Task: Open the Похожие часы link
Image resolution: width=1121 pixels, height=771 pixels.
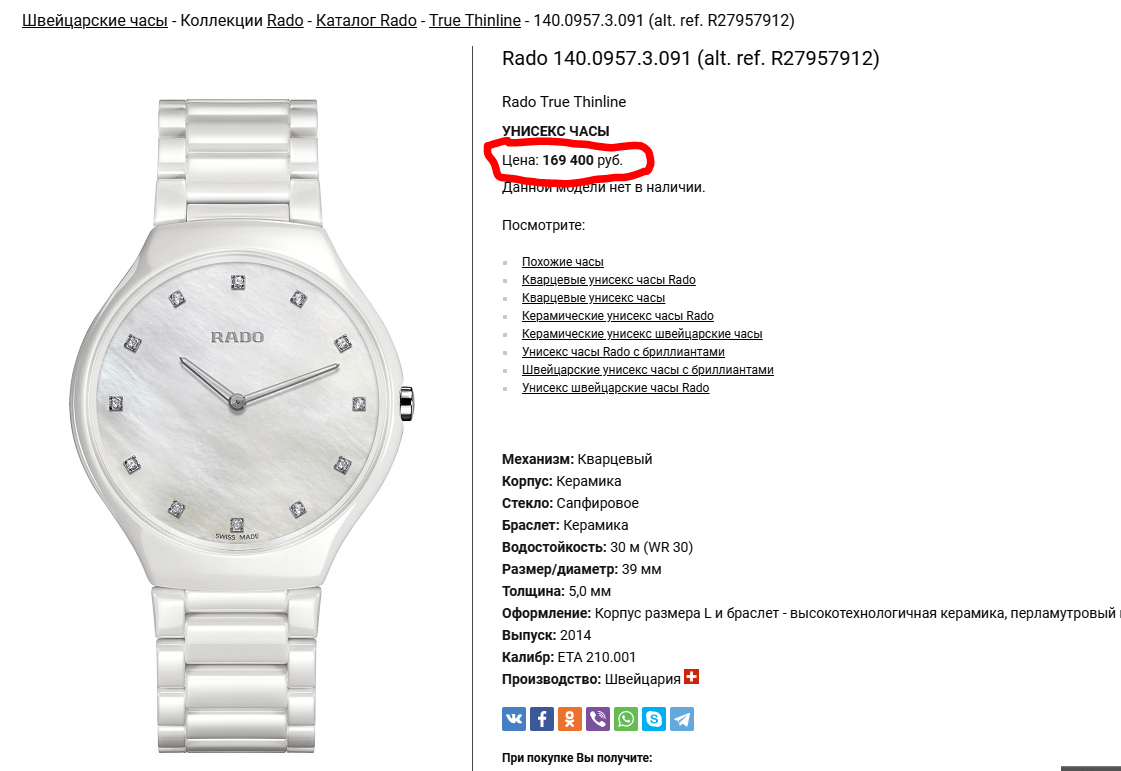Action: click(563, 262)
